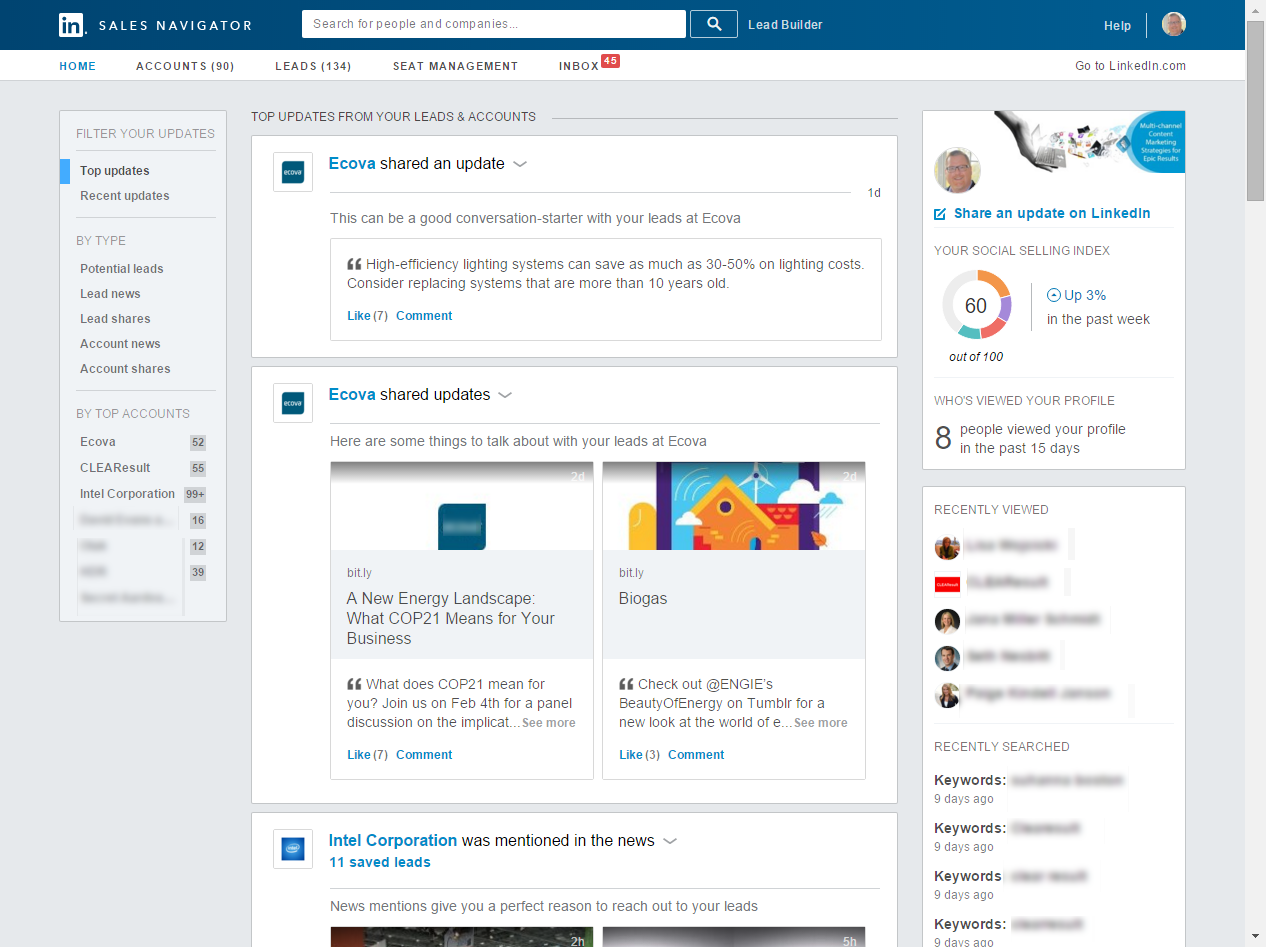Click the people and companies search field
Screen dimensions: 1266x947
494,24
